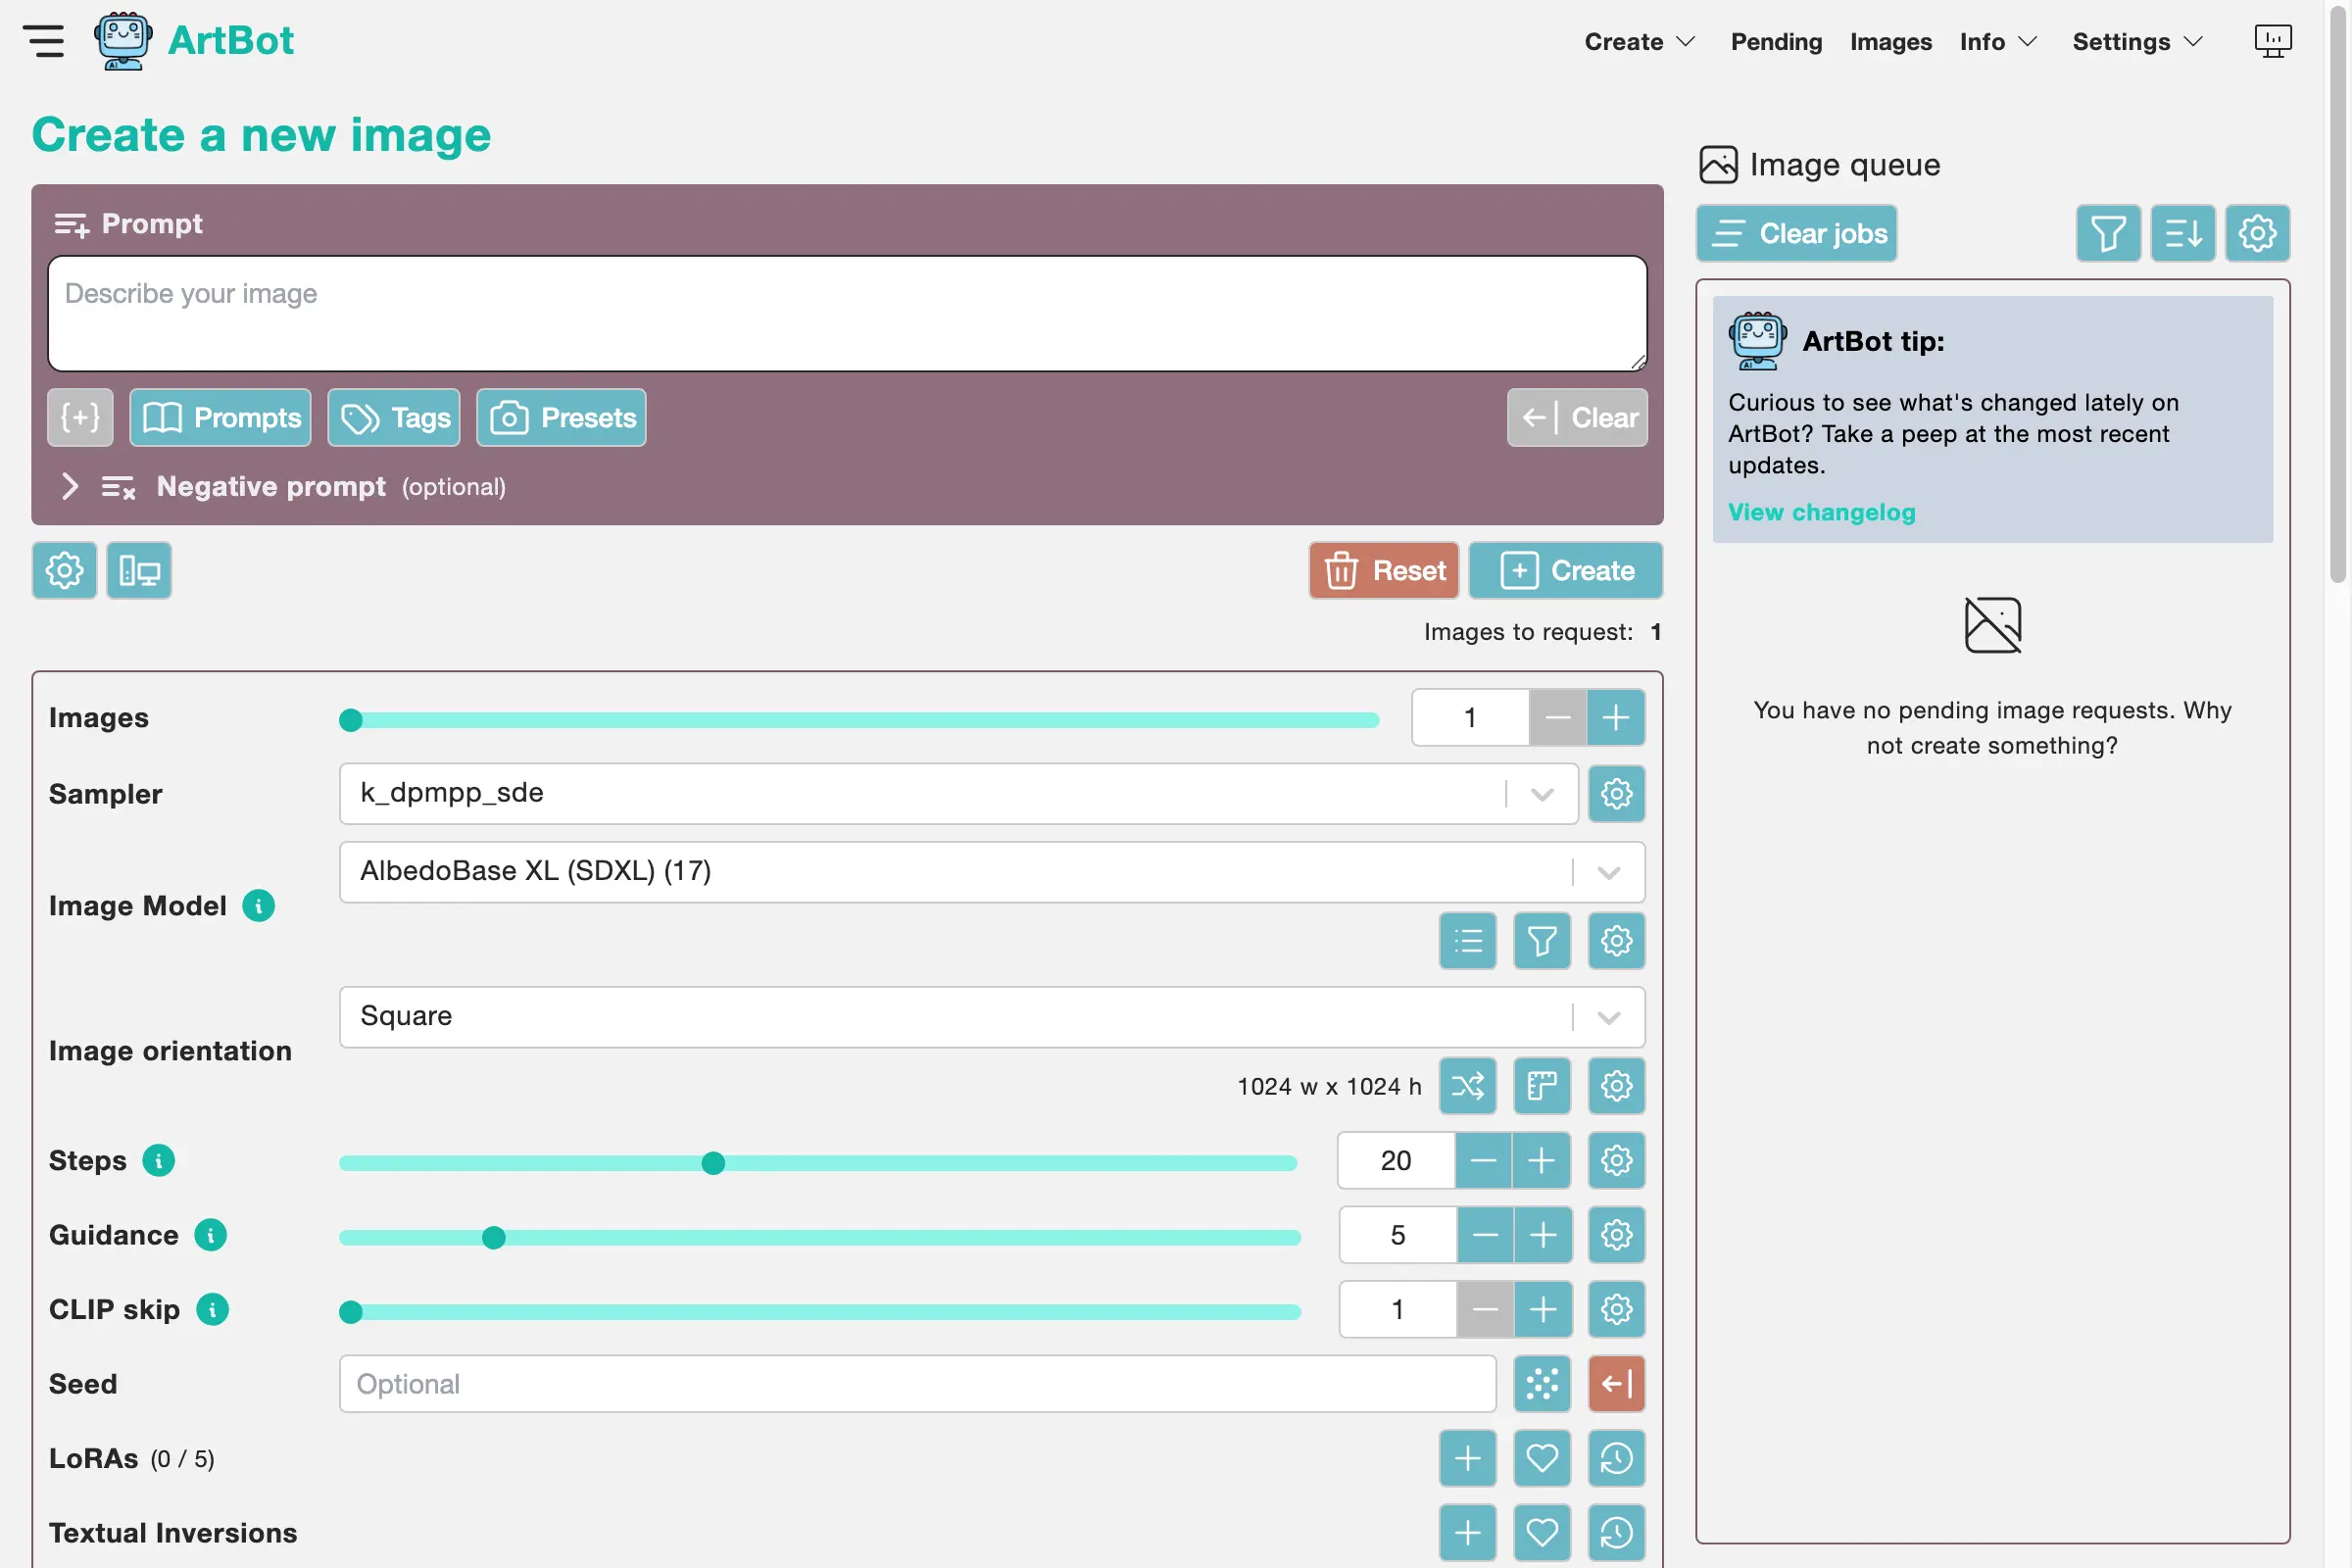This screenshot has height=1568, width=2352.
Task: Toggle the layout view icon below prompt
Action: click(x=139, y=571)
